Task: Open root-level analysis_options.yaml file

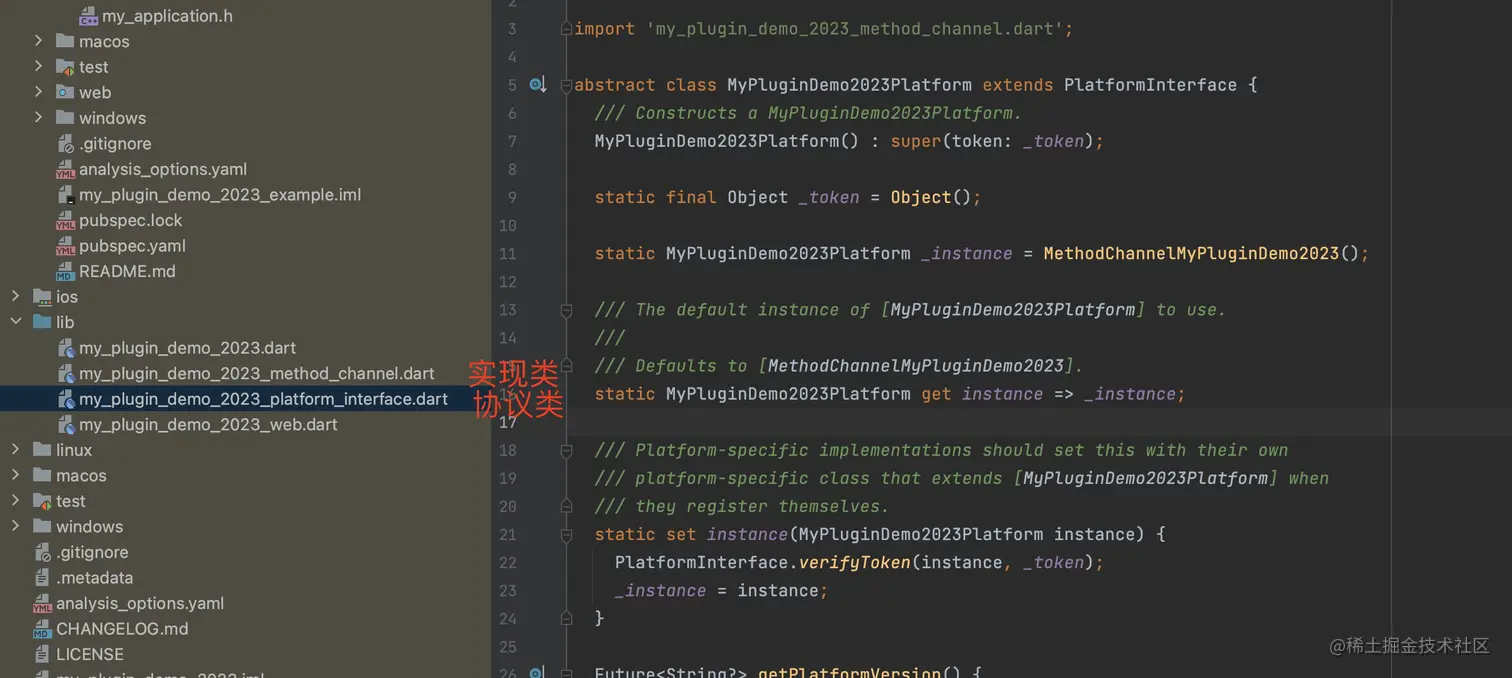Action: coord(140,603)
